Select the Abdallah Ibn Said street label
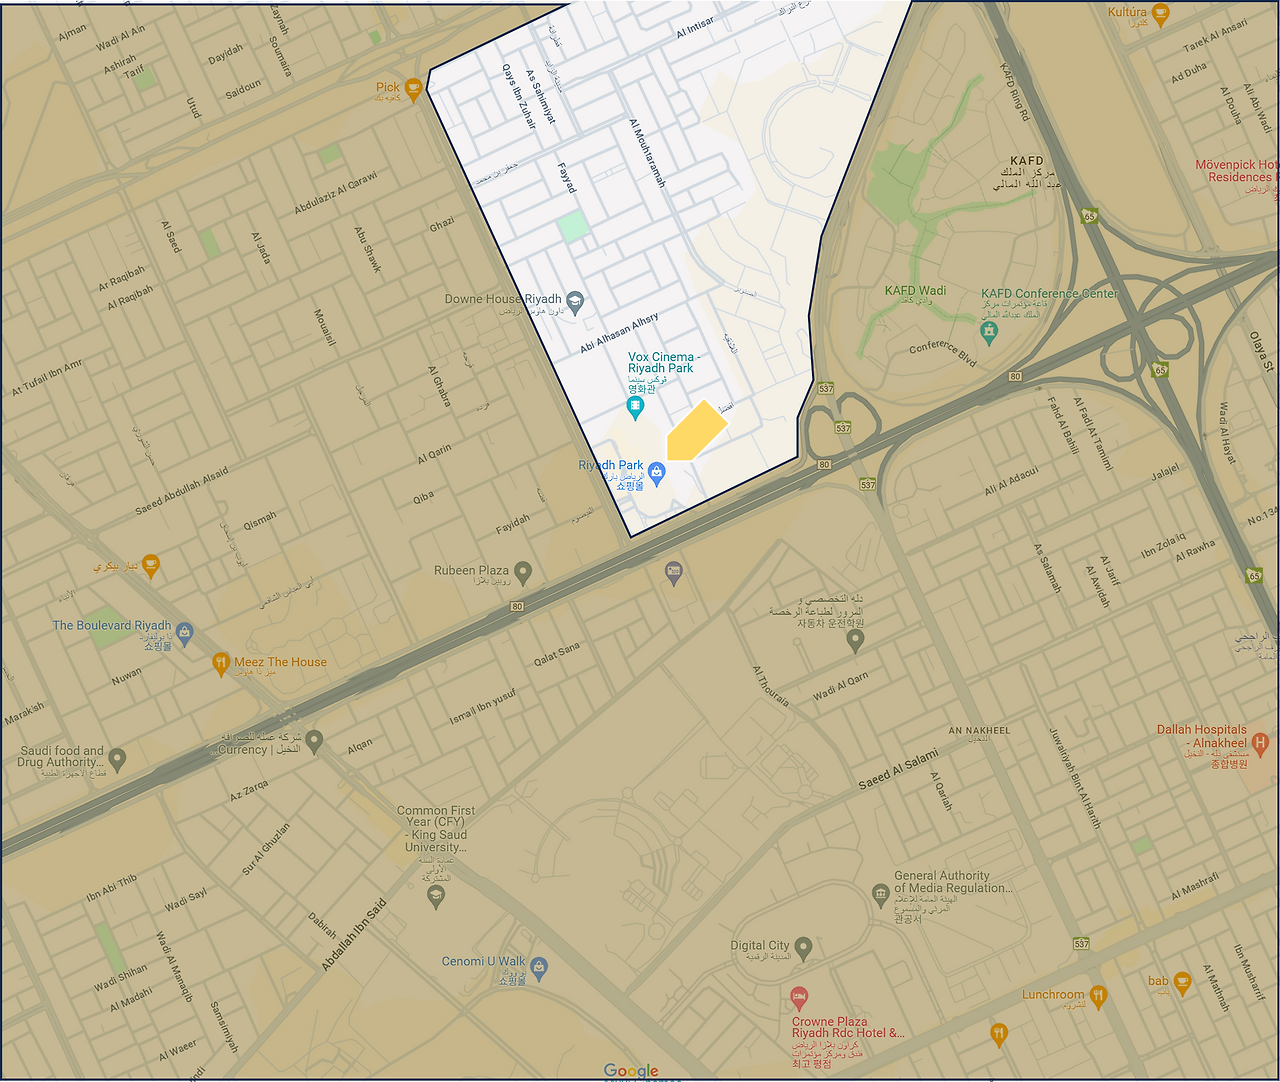1280x1082 pixels. (353, 935)
